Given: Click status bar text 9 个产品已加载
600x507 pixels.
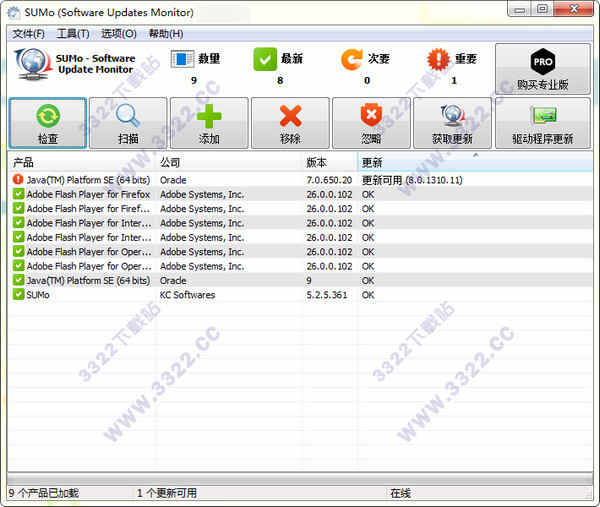Looking at the screenshot, I should coord(44,493).
